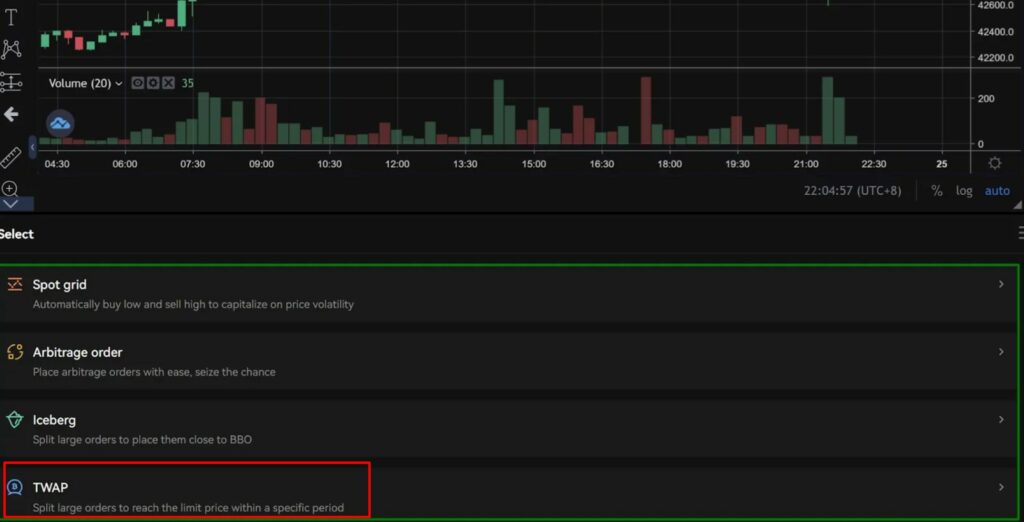Toggle the log scale option
The image size is (1024, 522).
(x=963, y=191)
